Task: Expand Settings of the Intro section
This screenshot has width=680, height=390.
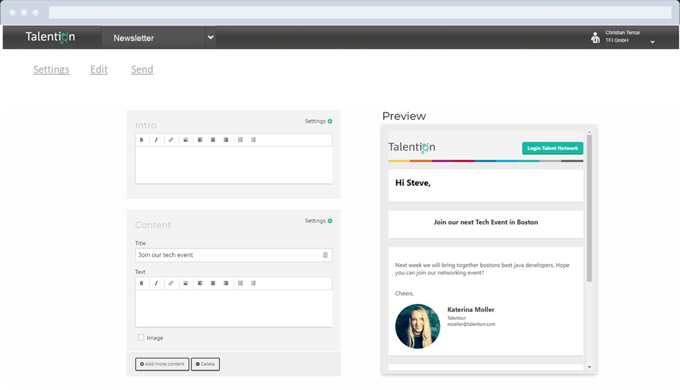Action: point(318,121)
